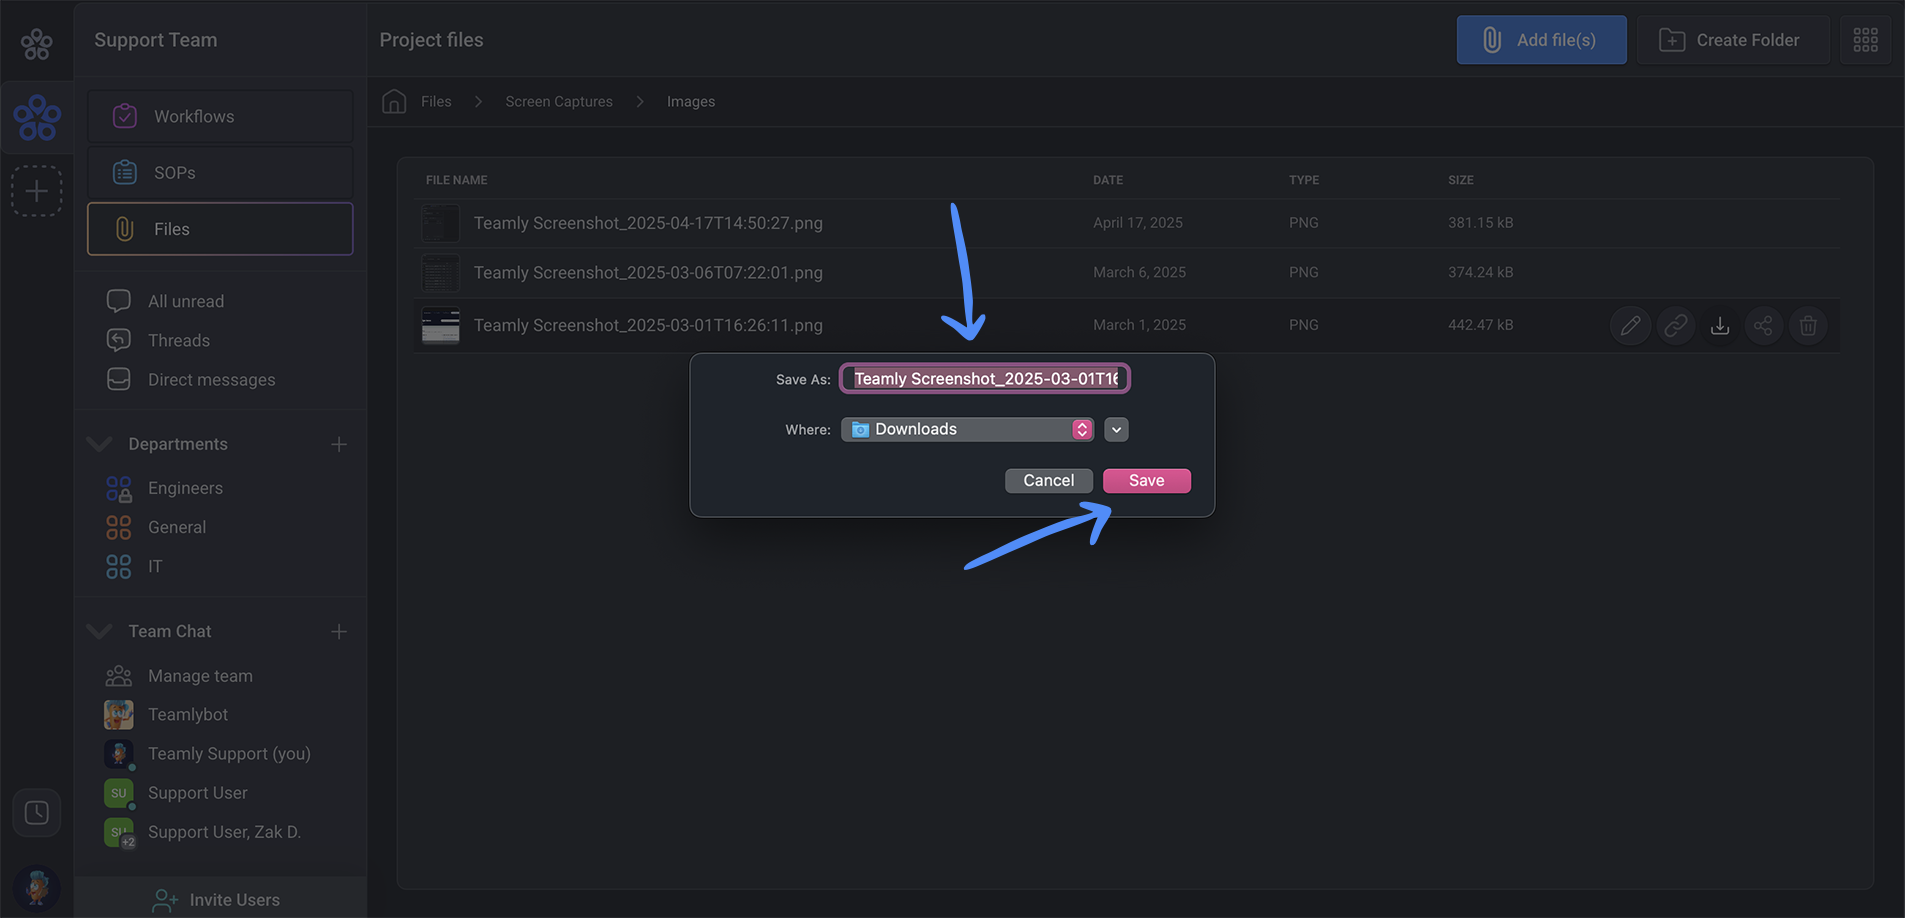Select file Teamly Screenshot_2025-03-06T07:22:01.png

[648, 273]
